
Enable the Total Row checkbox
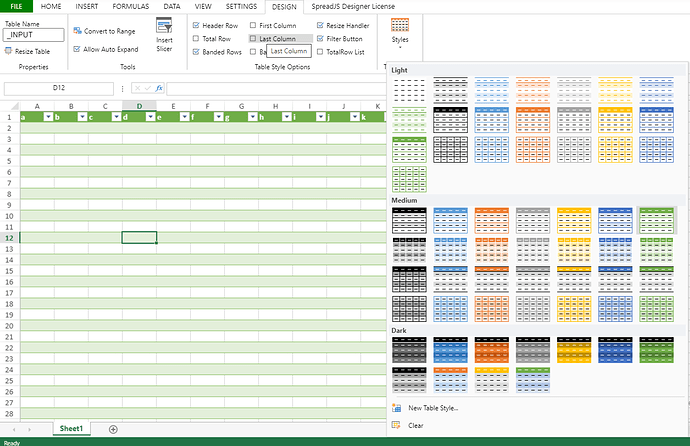point(196,38)
